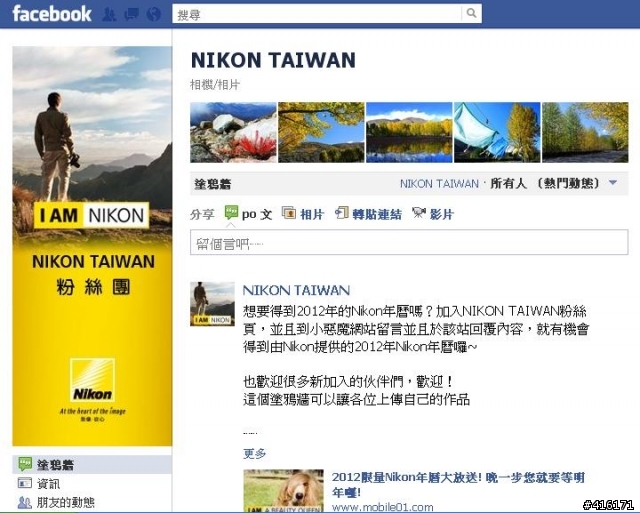Choose the 影片 video share option

tap(433, 213)
